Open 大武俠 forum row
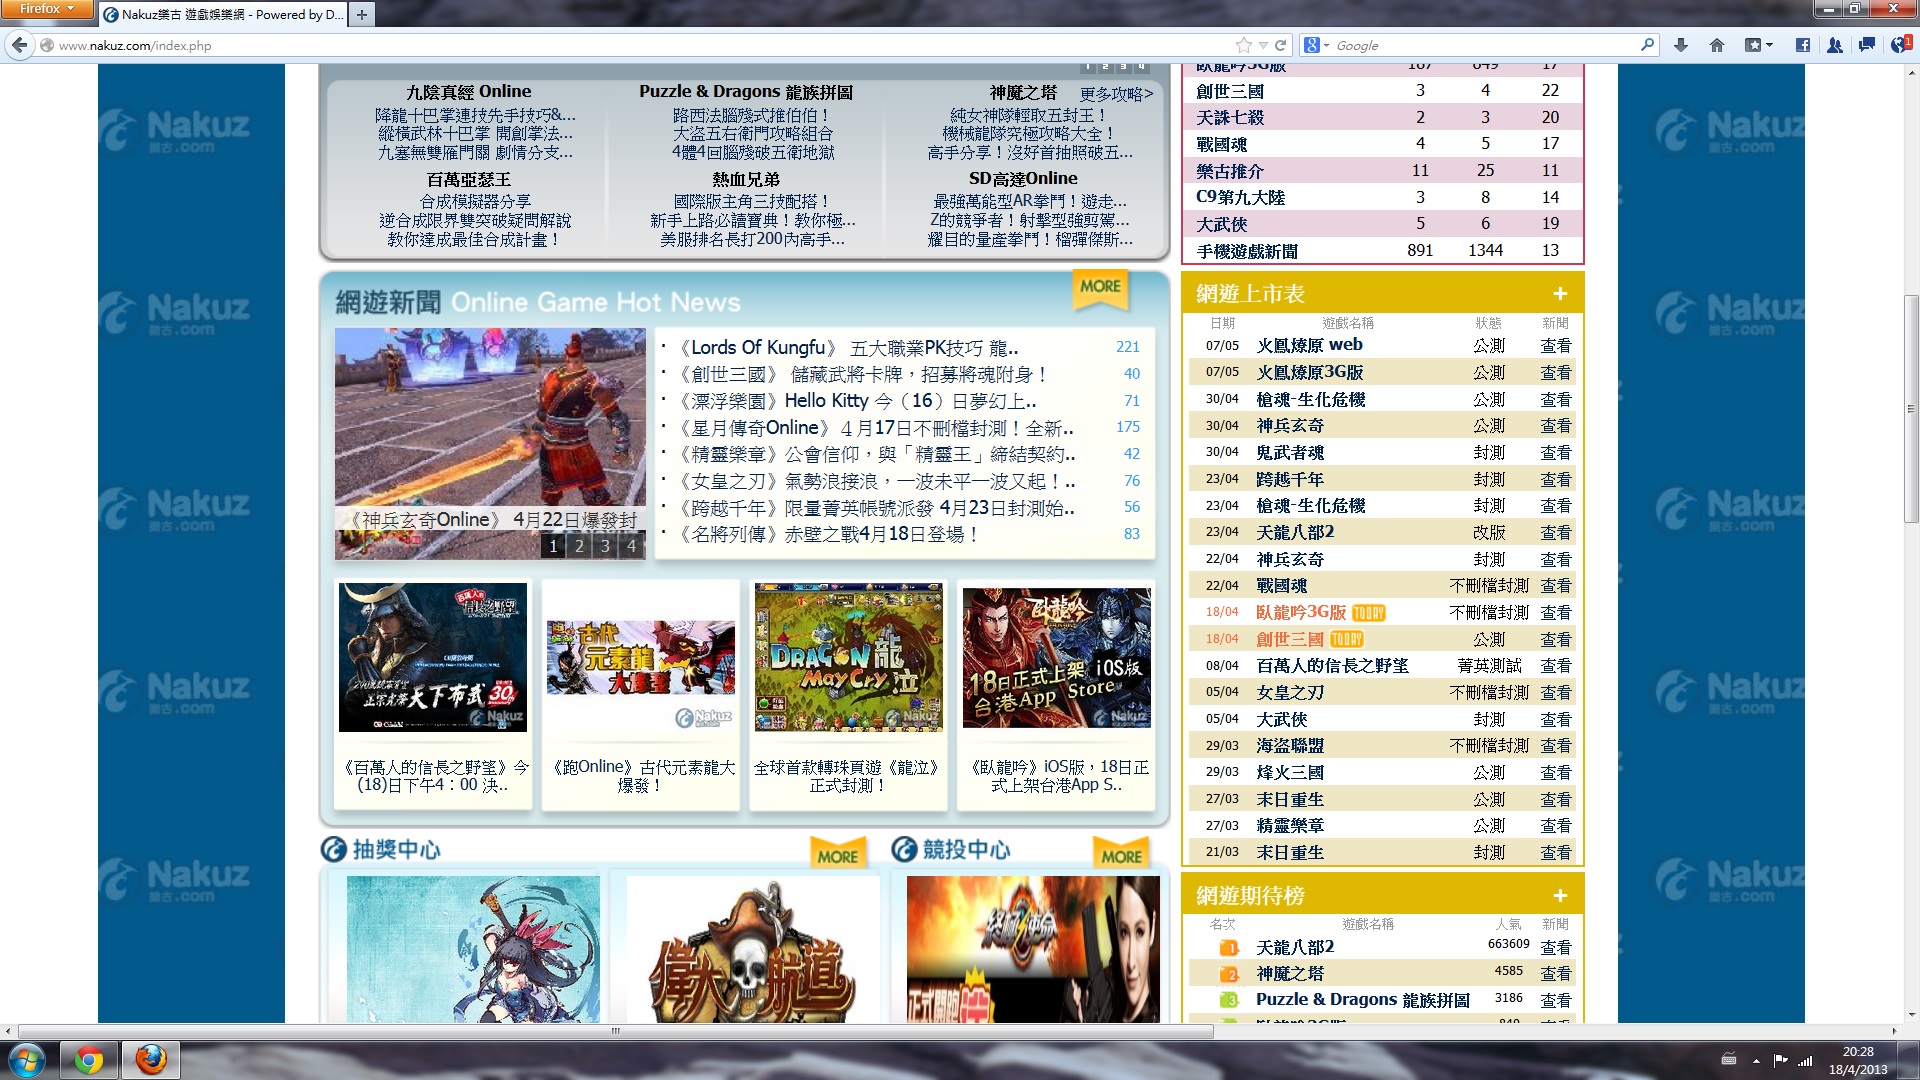Viewport: 1920px width, 1080px height. (x=1382, y=224)
